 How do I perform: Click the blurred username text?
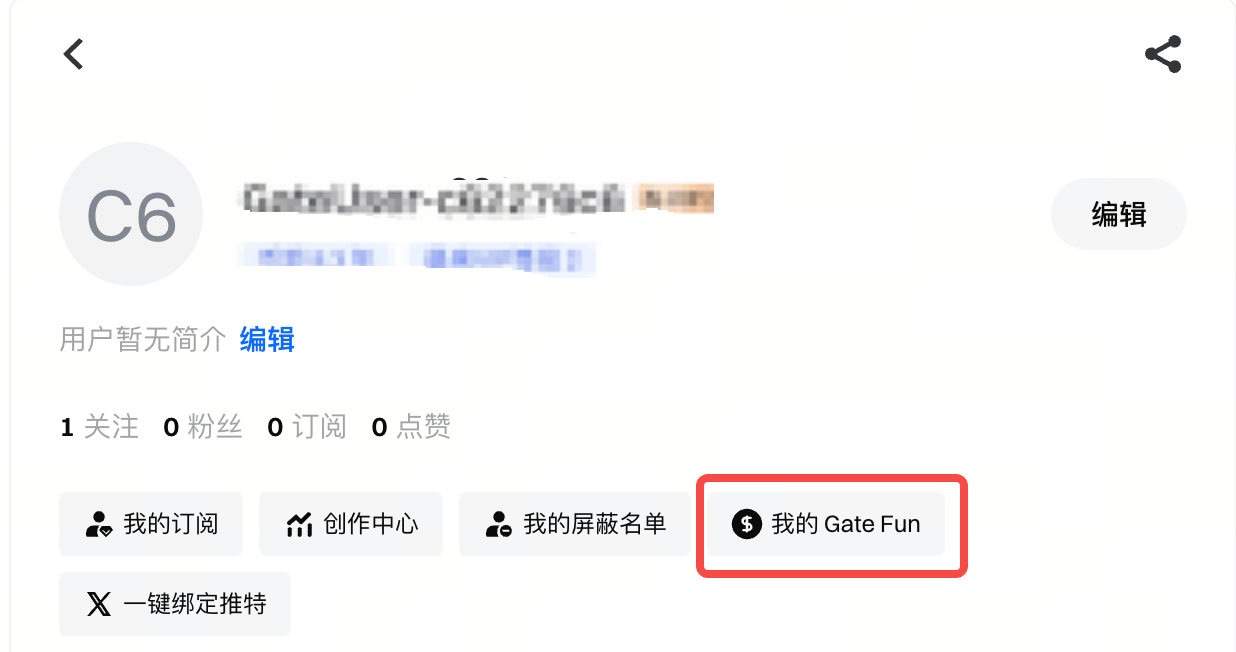(x=434, y=198)
